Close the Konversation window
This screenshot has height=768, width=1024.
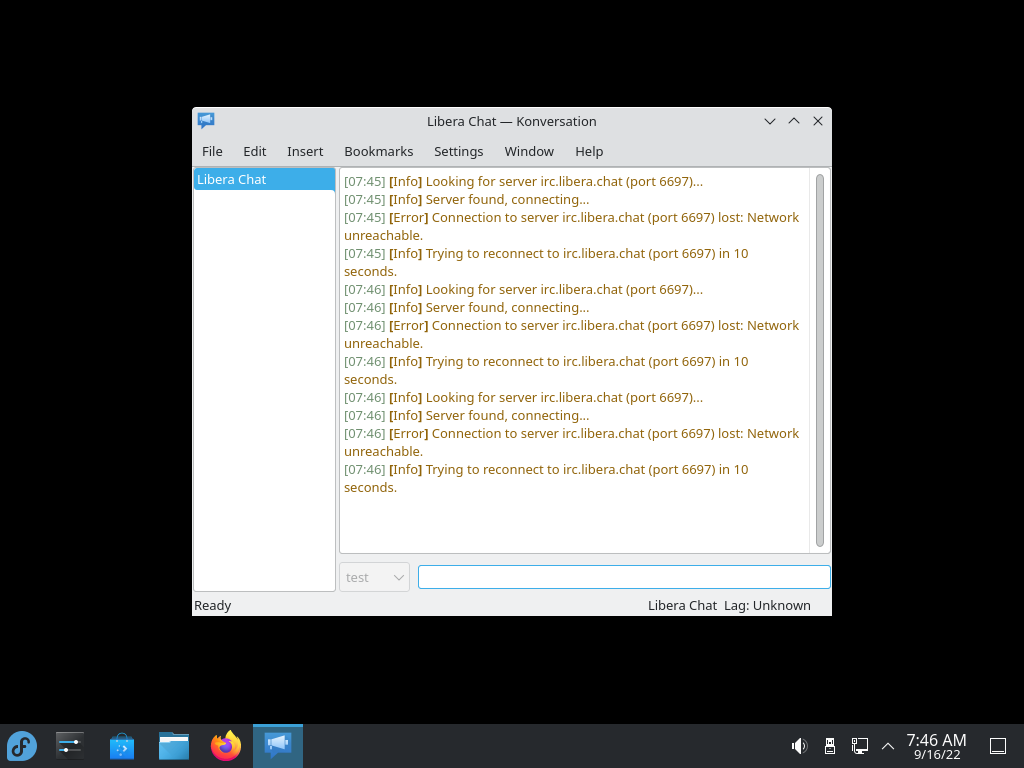(818, 121)
